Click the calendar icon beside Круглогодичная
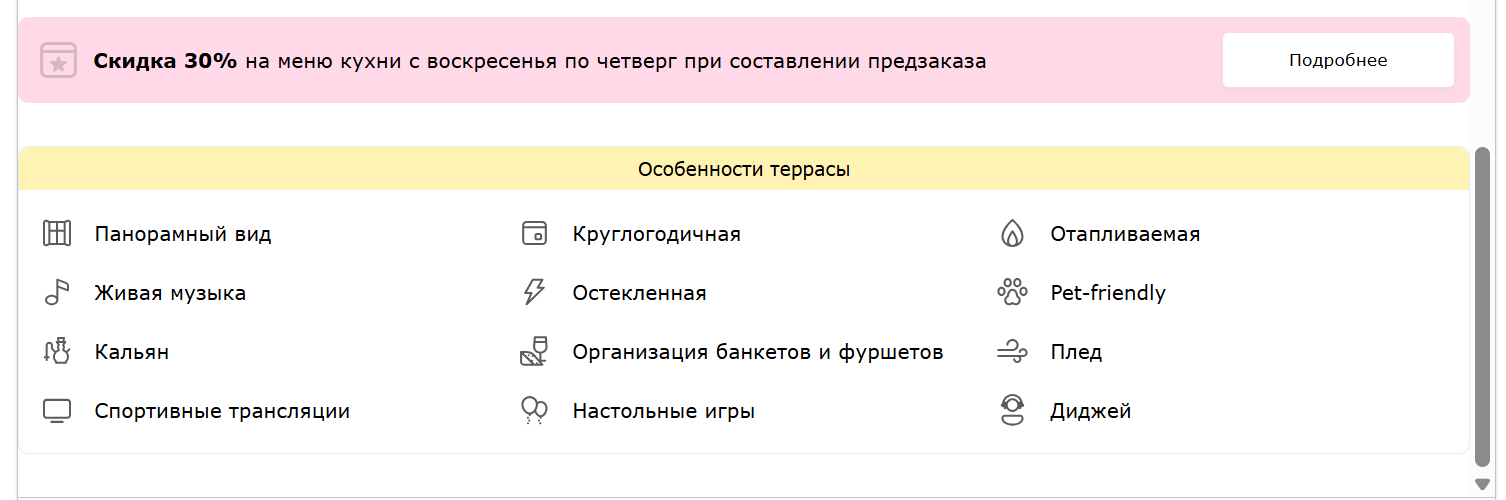The width and height of the screenshot is (1506, 500). (x=535, y=234)
